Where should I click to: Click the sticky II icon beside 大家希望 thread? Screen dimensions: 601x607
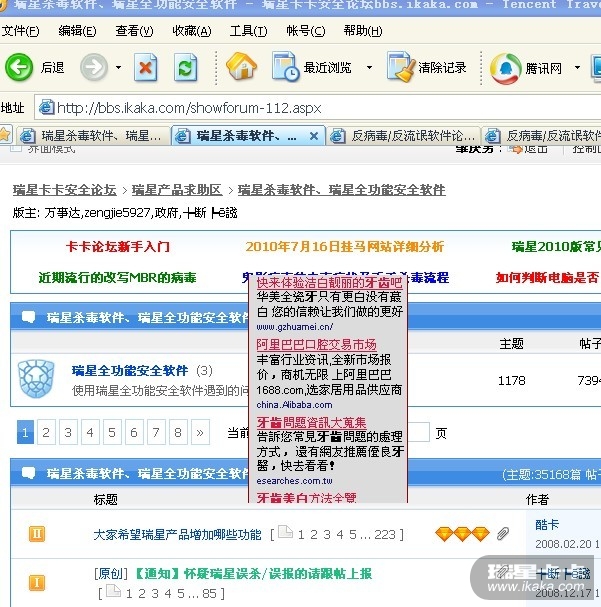click(x=37, y=534)
